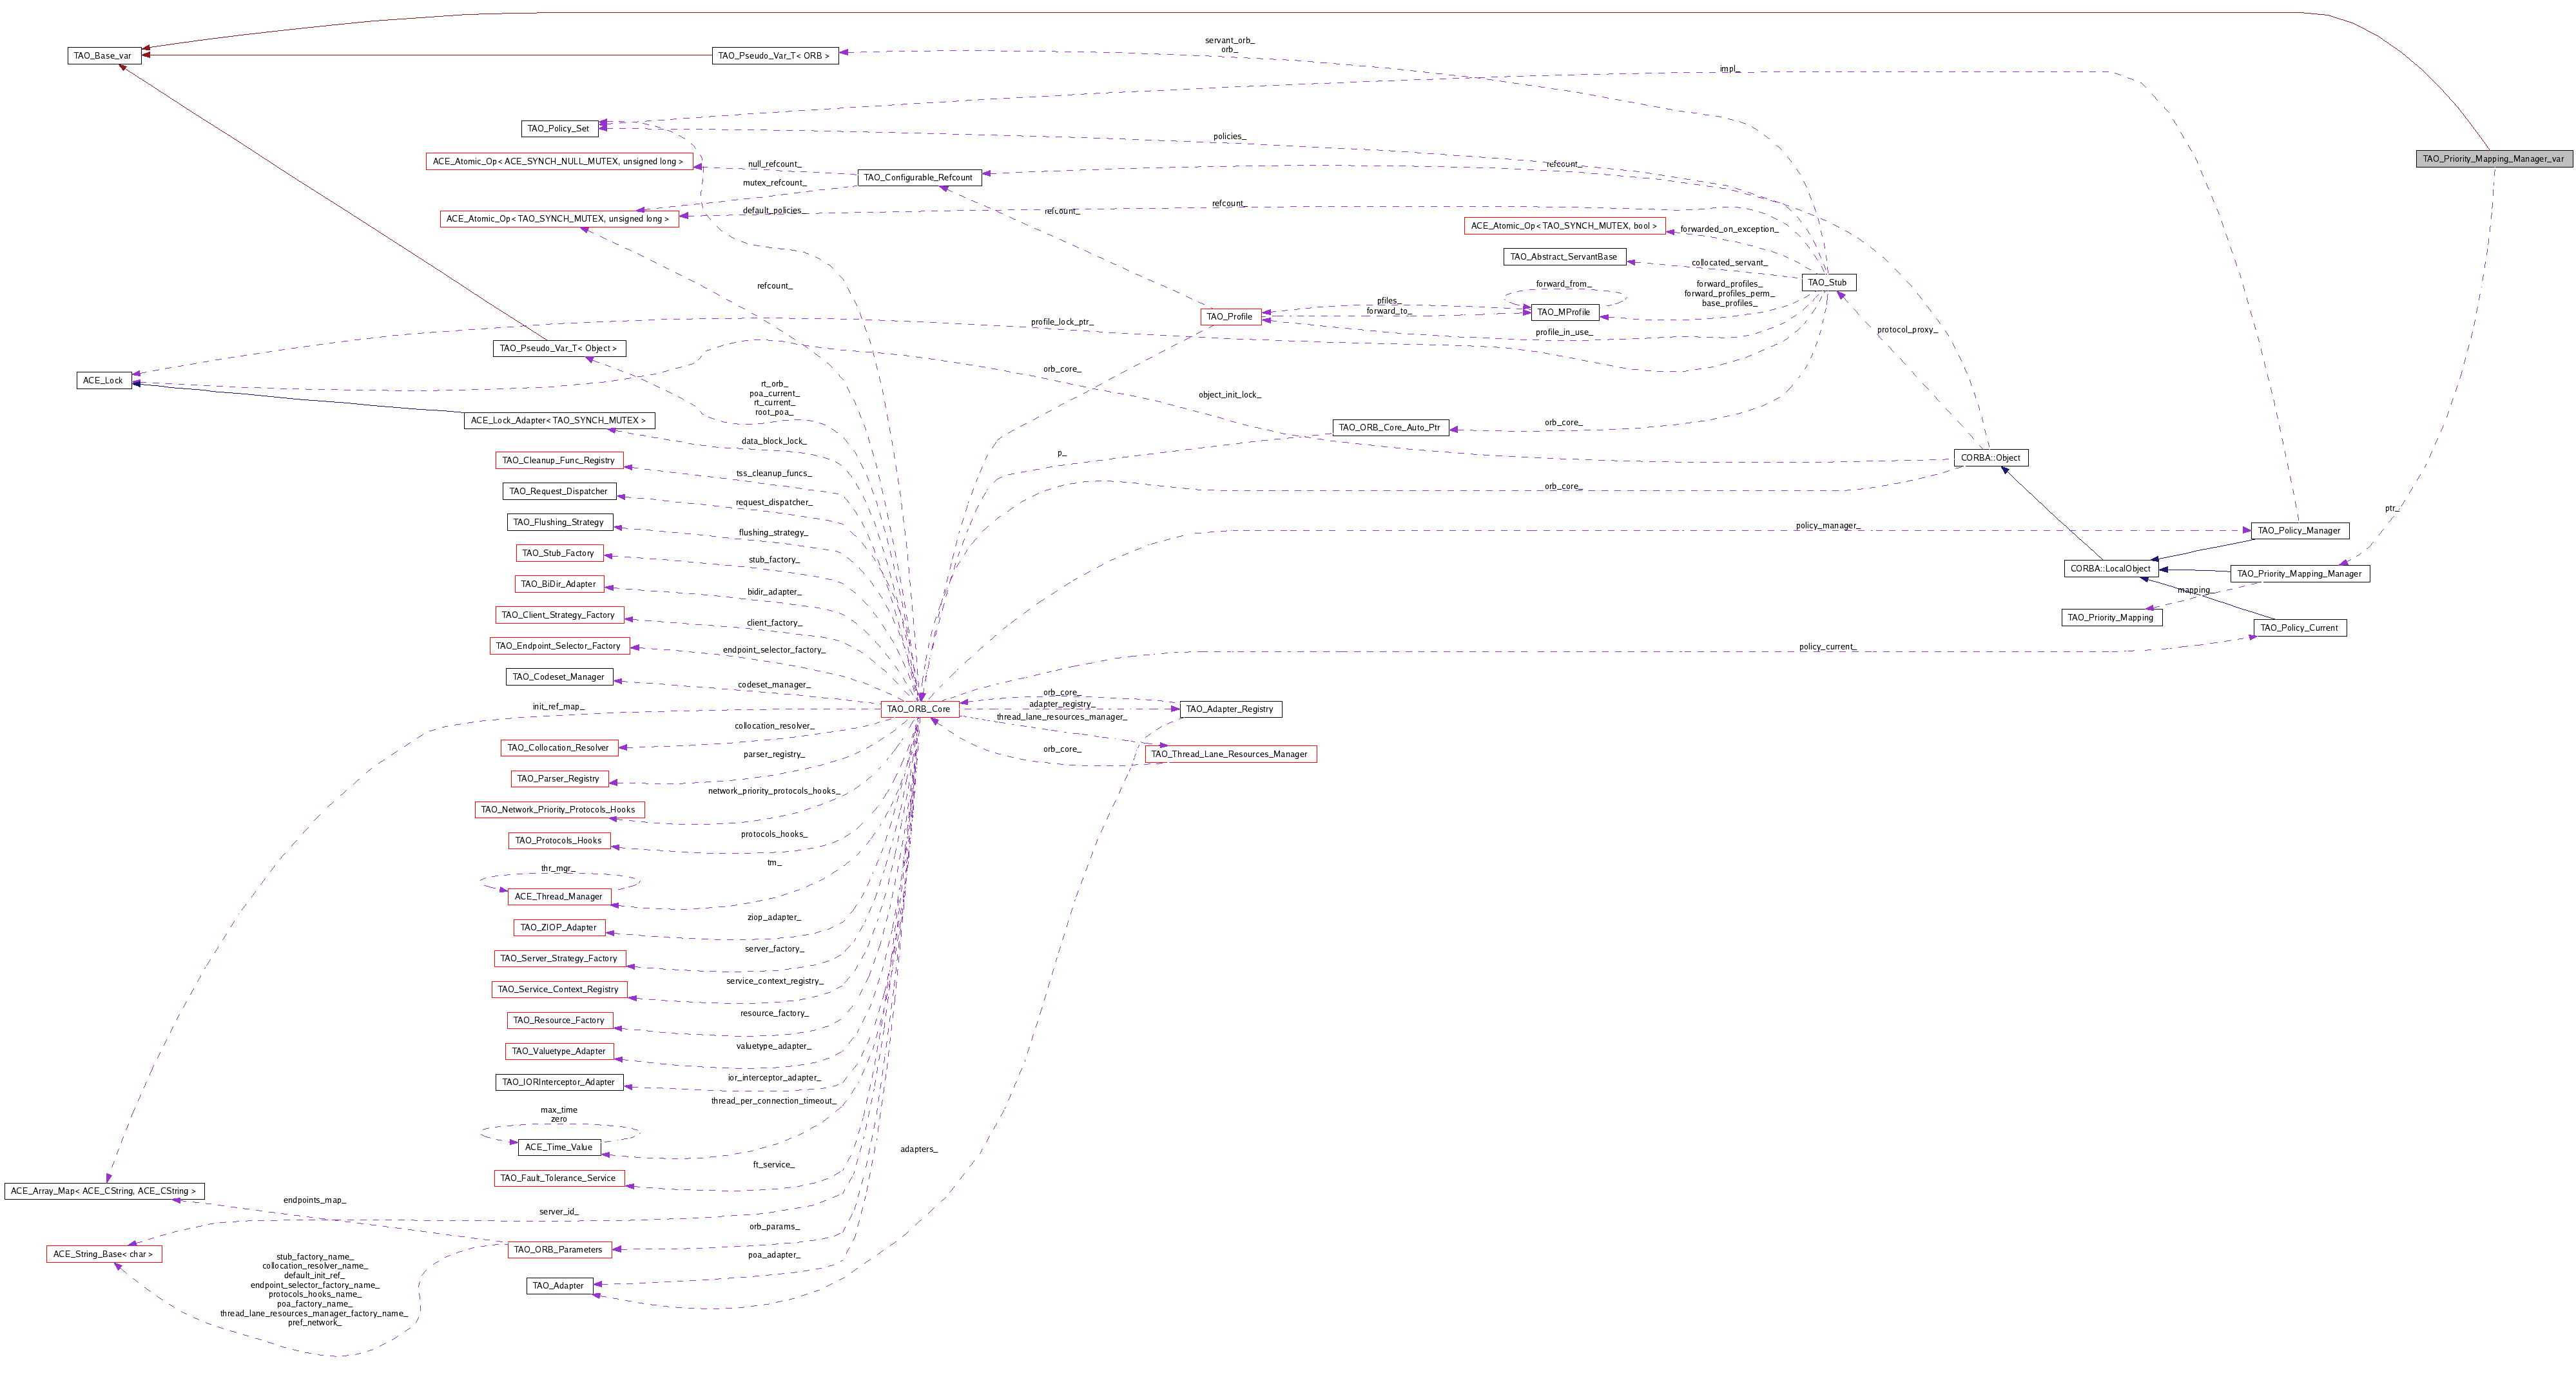Screen dimensions: 2576x1382
Task: Open the CORBA::Object class node
Action: (x=1990, y=458)
